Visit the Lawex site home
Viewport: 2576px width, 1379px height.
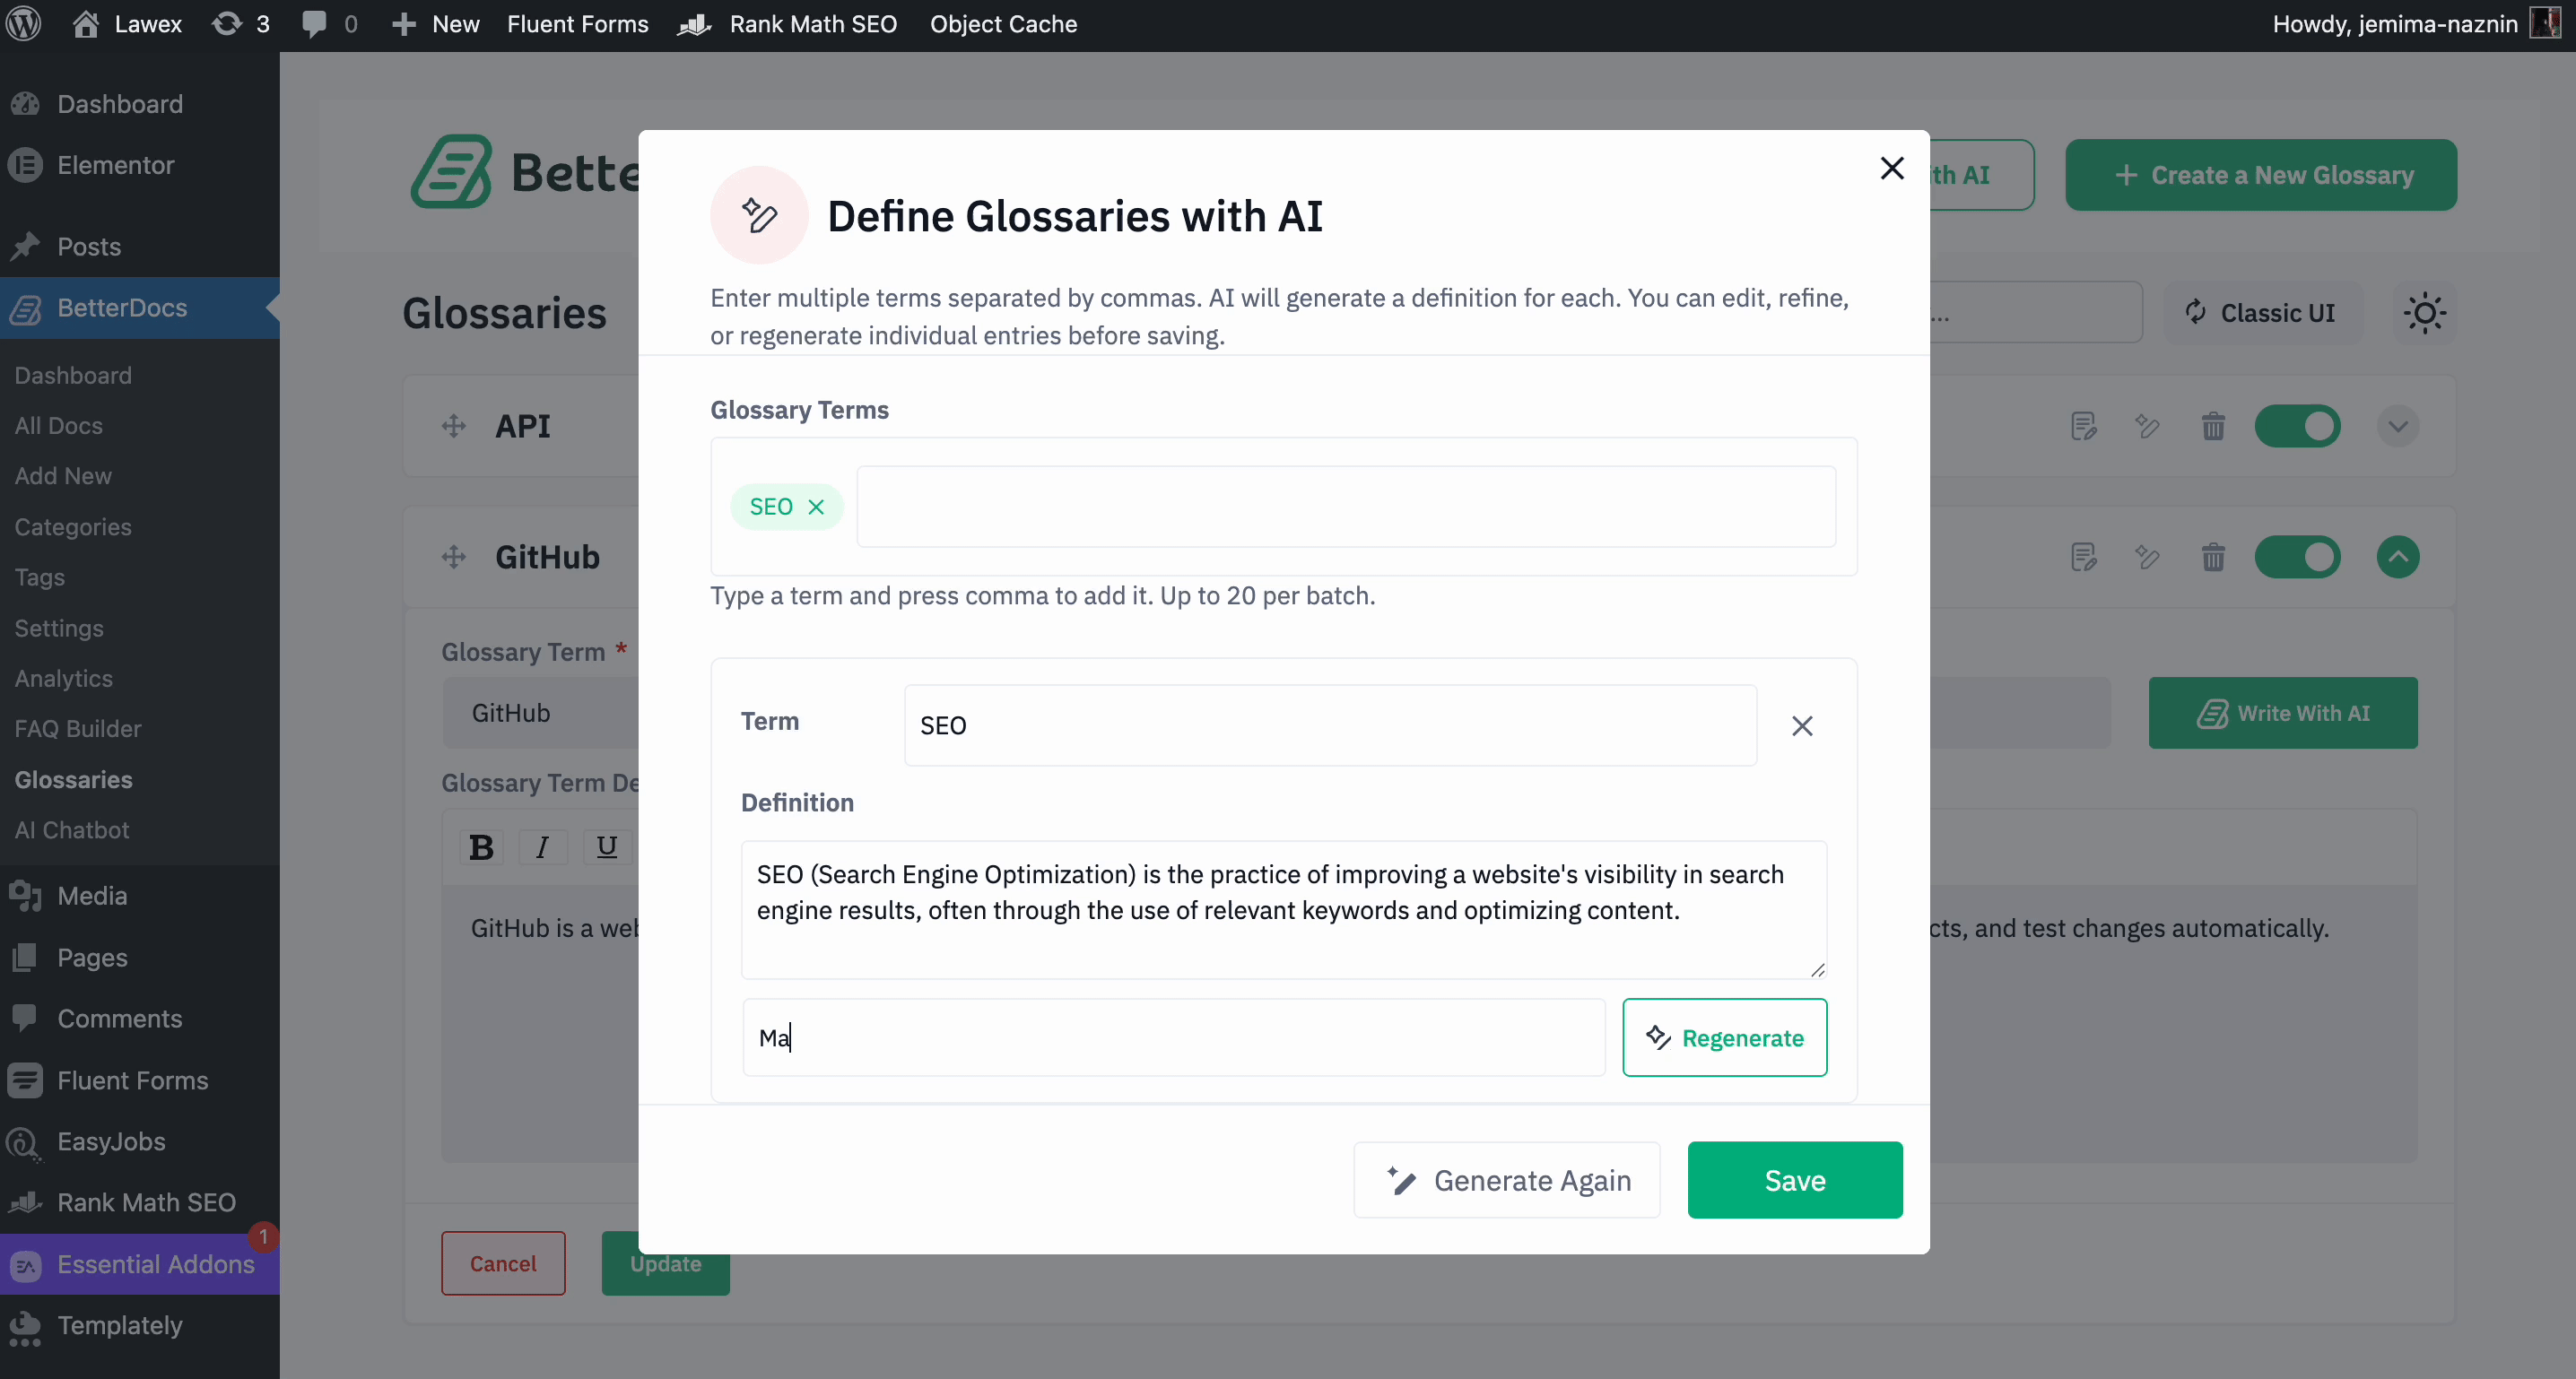pyautogui.click(x=127, y=24)
